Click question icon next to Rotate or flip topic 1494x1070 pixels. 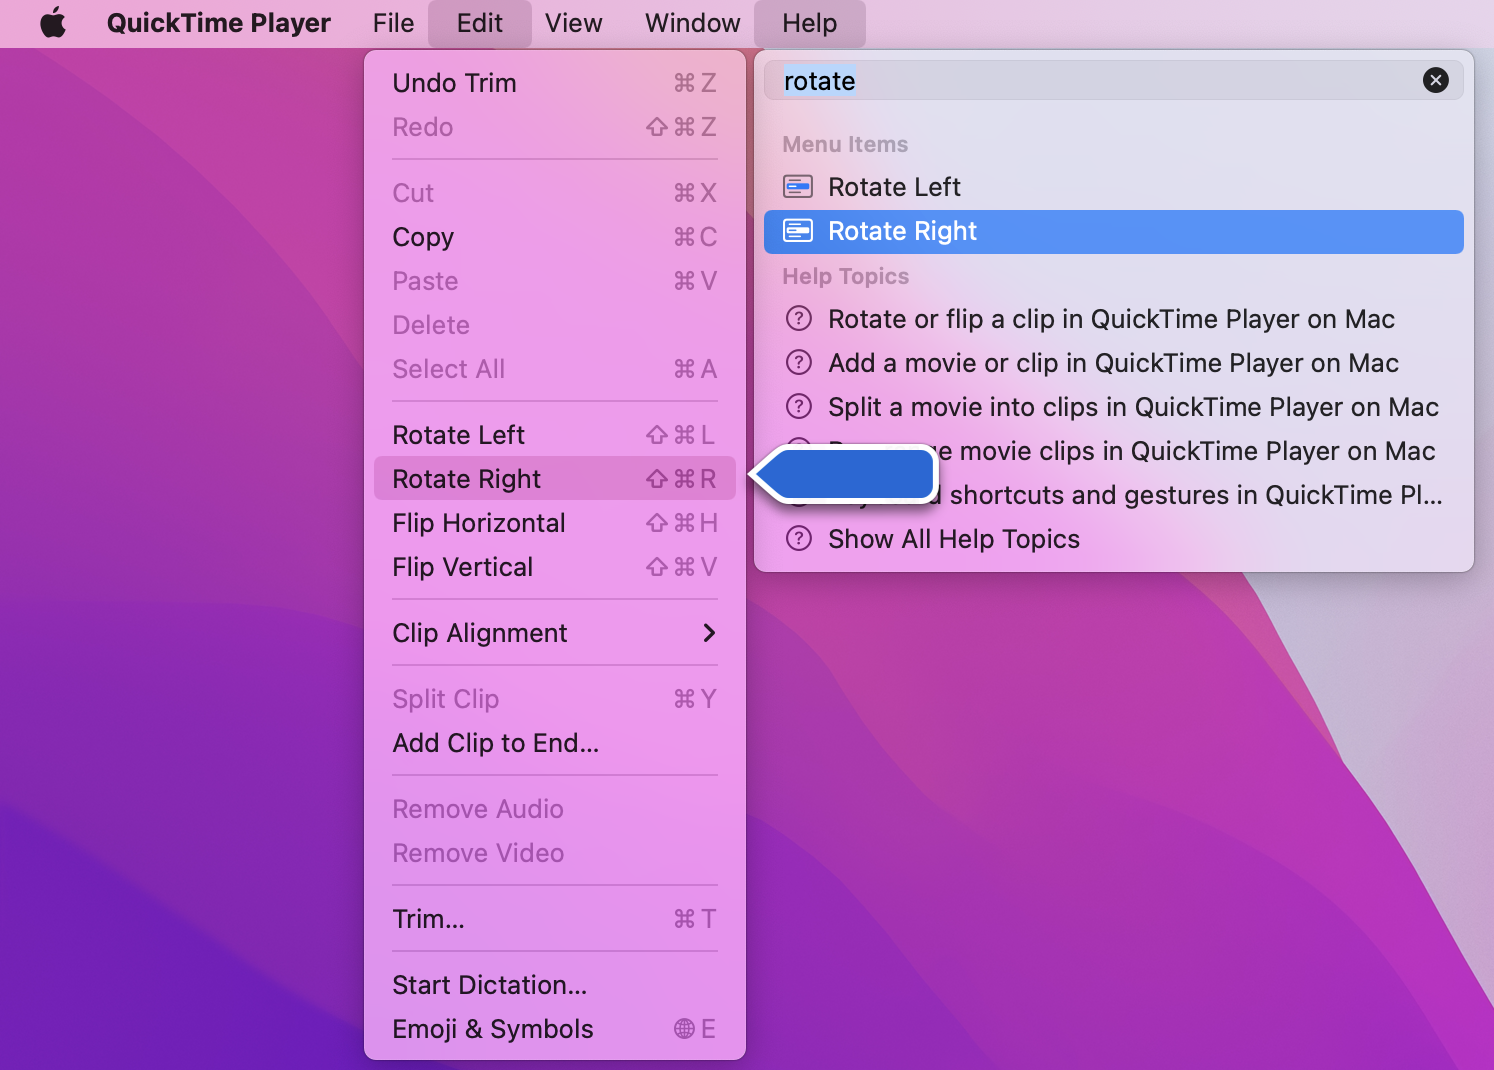pyautogui.click(x=799, y=319)
